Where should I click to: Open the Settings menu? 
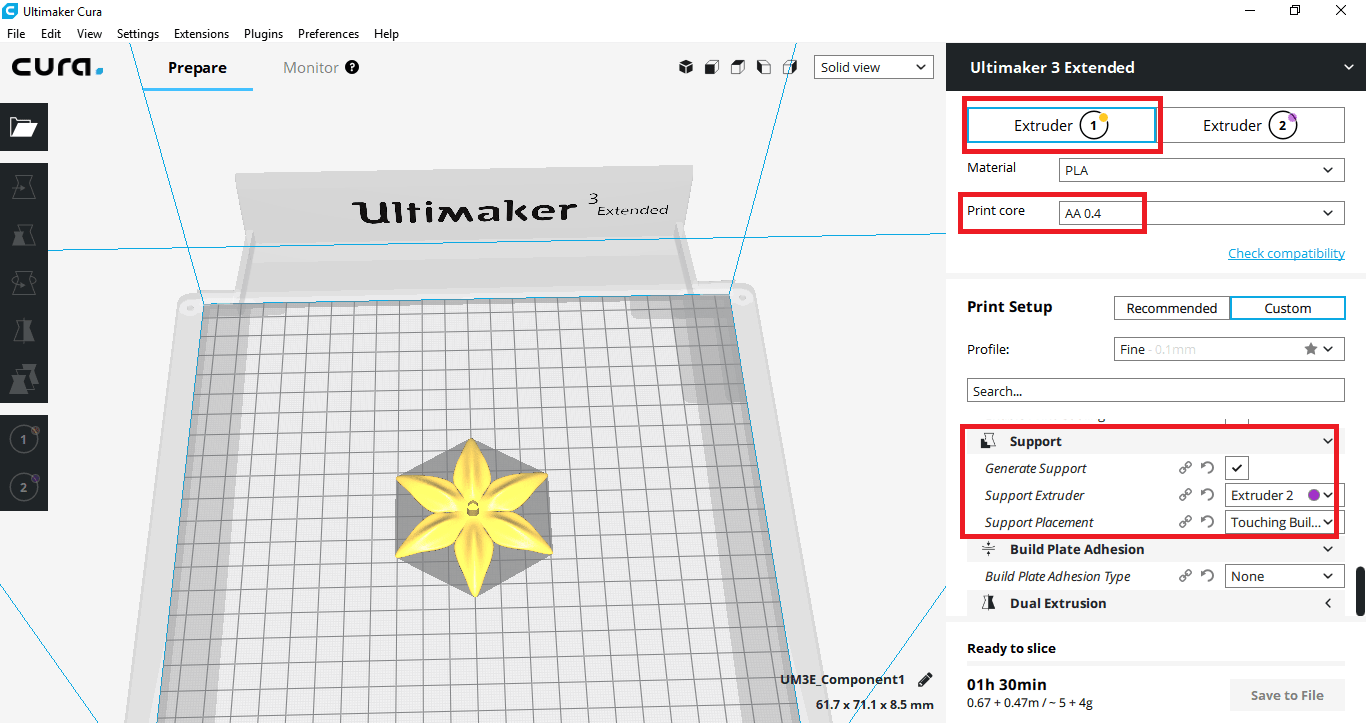pos(138,33)
